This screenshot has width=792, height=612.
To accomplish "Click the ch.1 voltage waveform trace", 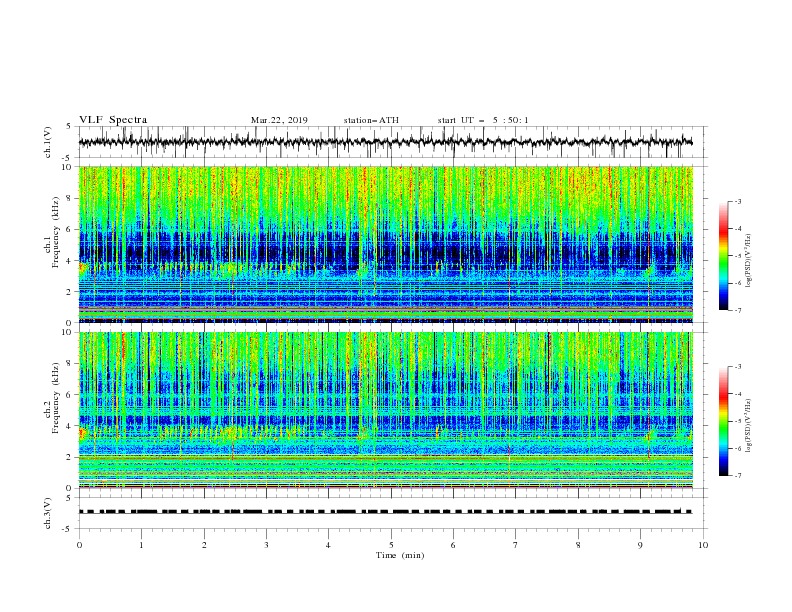I will point(386,142).
